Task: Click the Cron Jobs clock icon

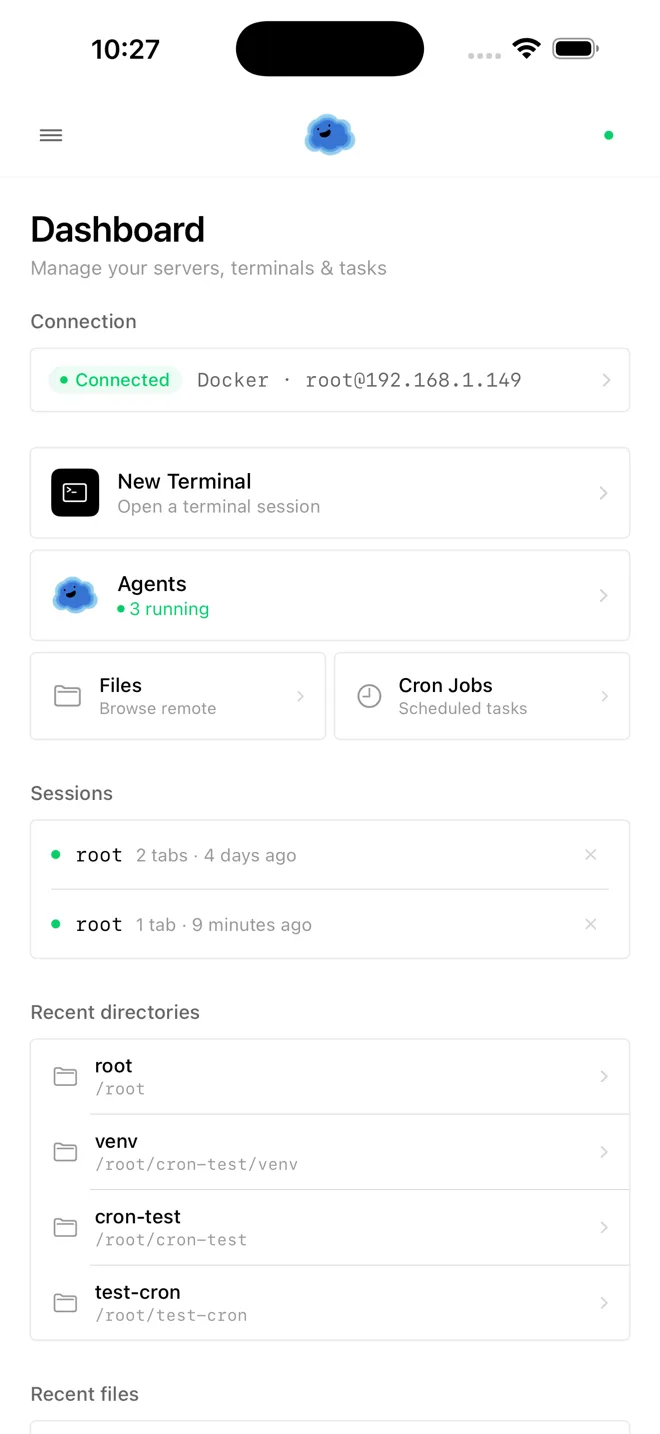Action: coord(369,696)
